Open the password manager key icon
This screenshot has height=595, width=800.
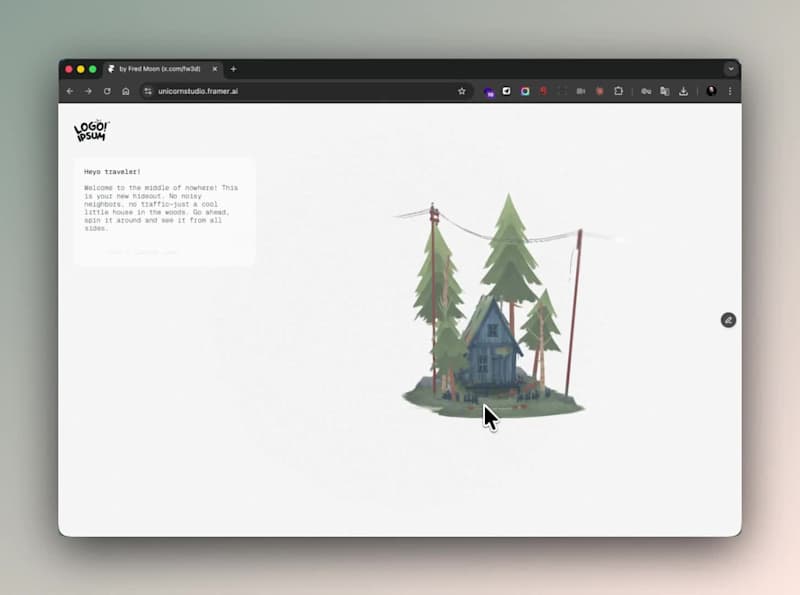click(x=646, y=91)
